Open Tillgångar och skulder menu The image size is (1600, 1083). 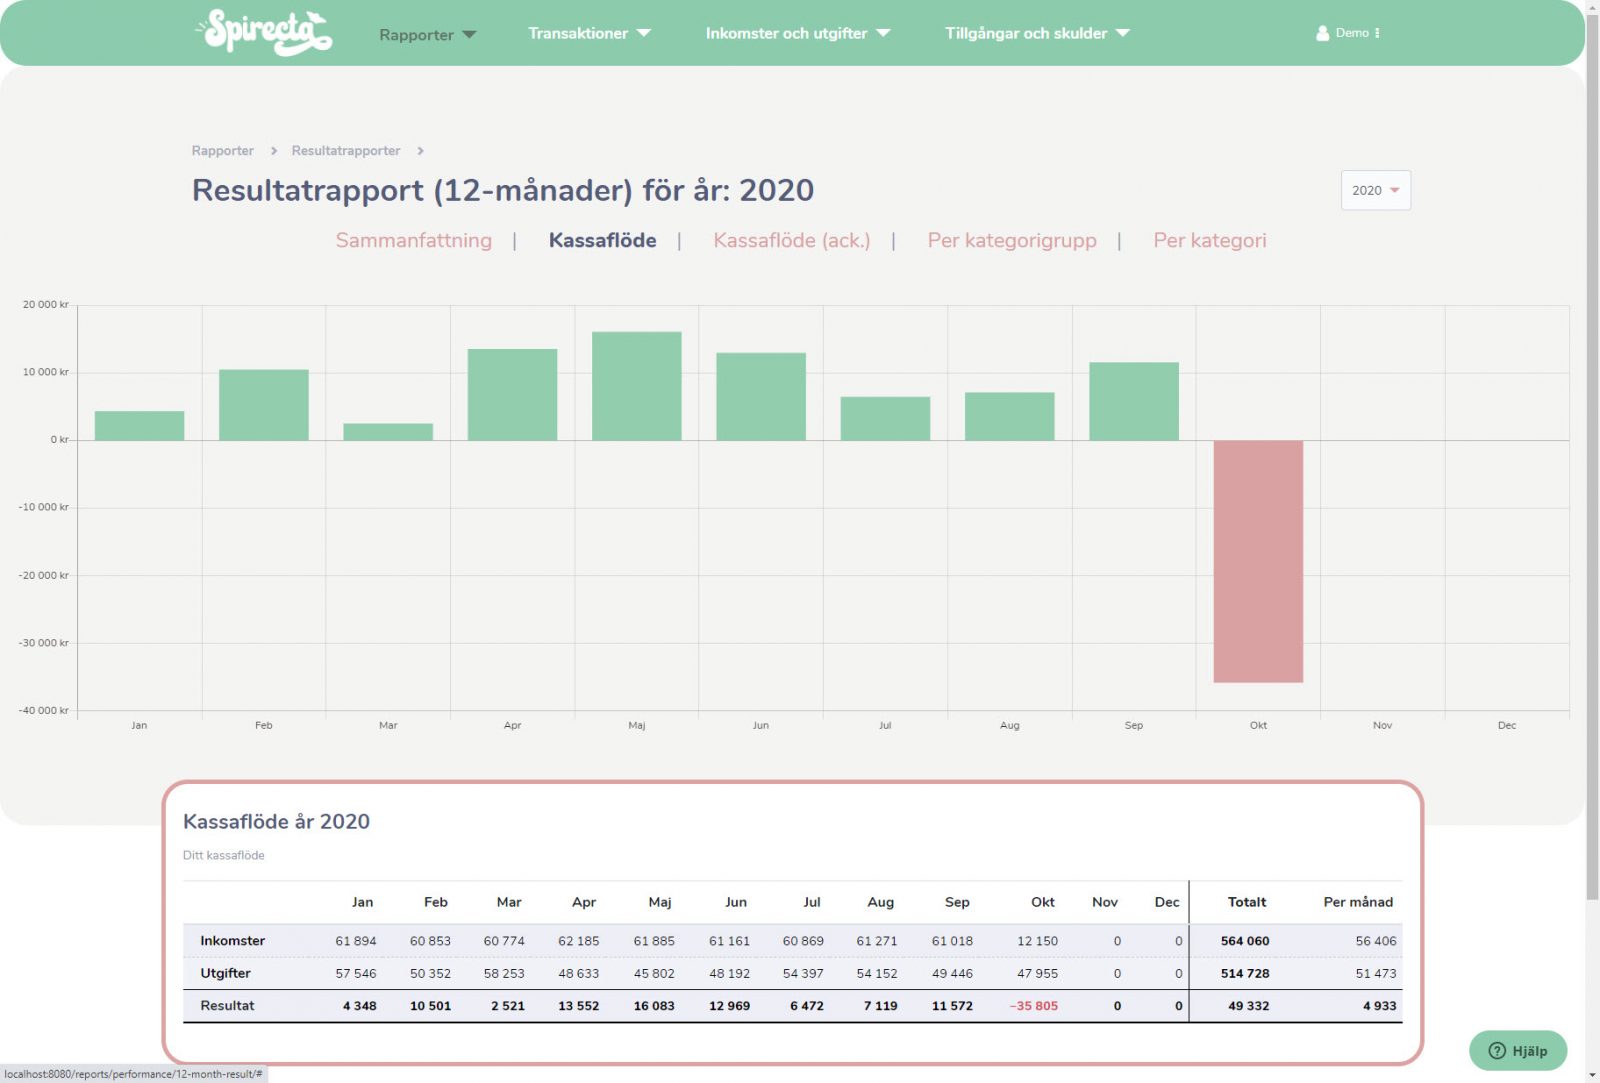(1036, 33)
